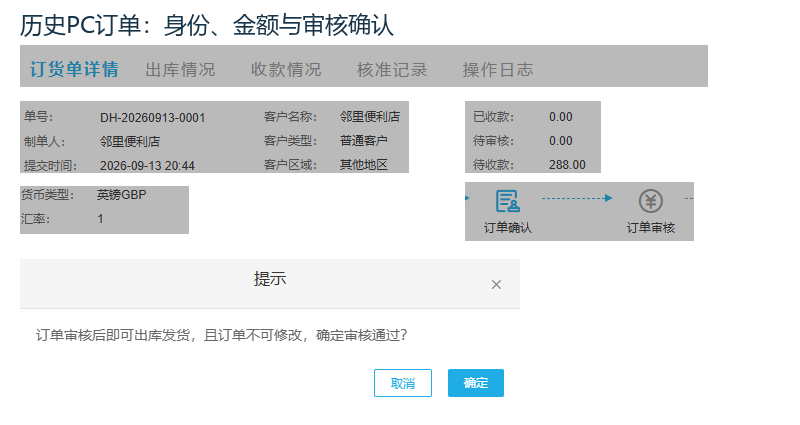This screenshot has width=800, height=425.
Task: Click the 已收款 amount 0.00
Action: tap(561, 117)
